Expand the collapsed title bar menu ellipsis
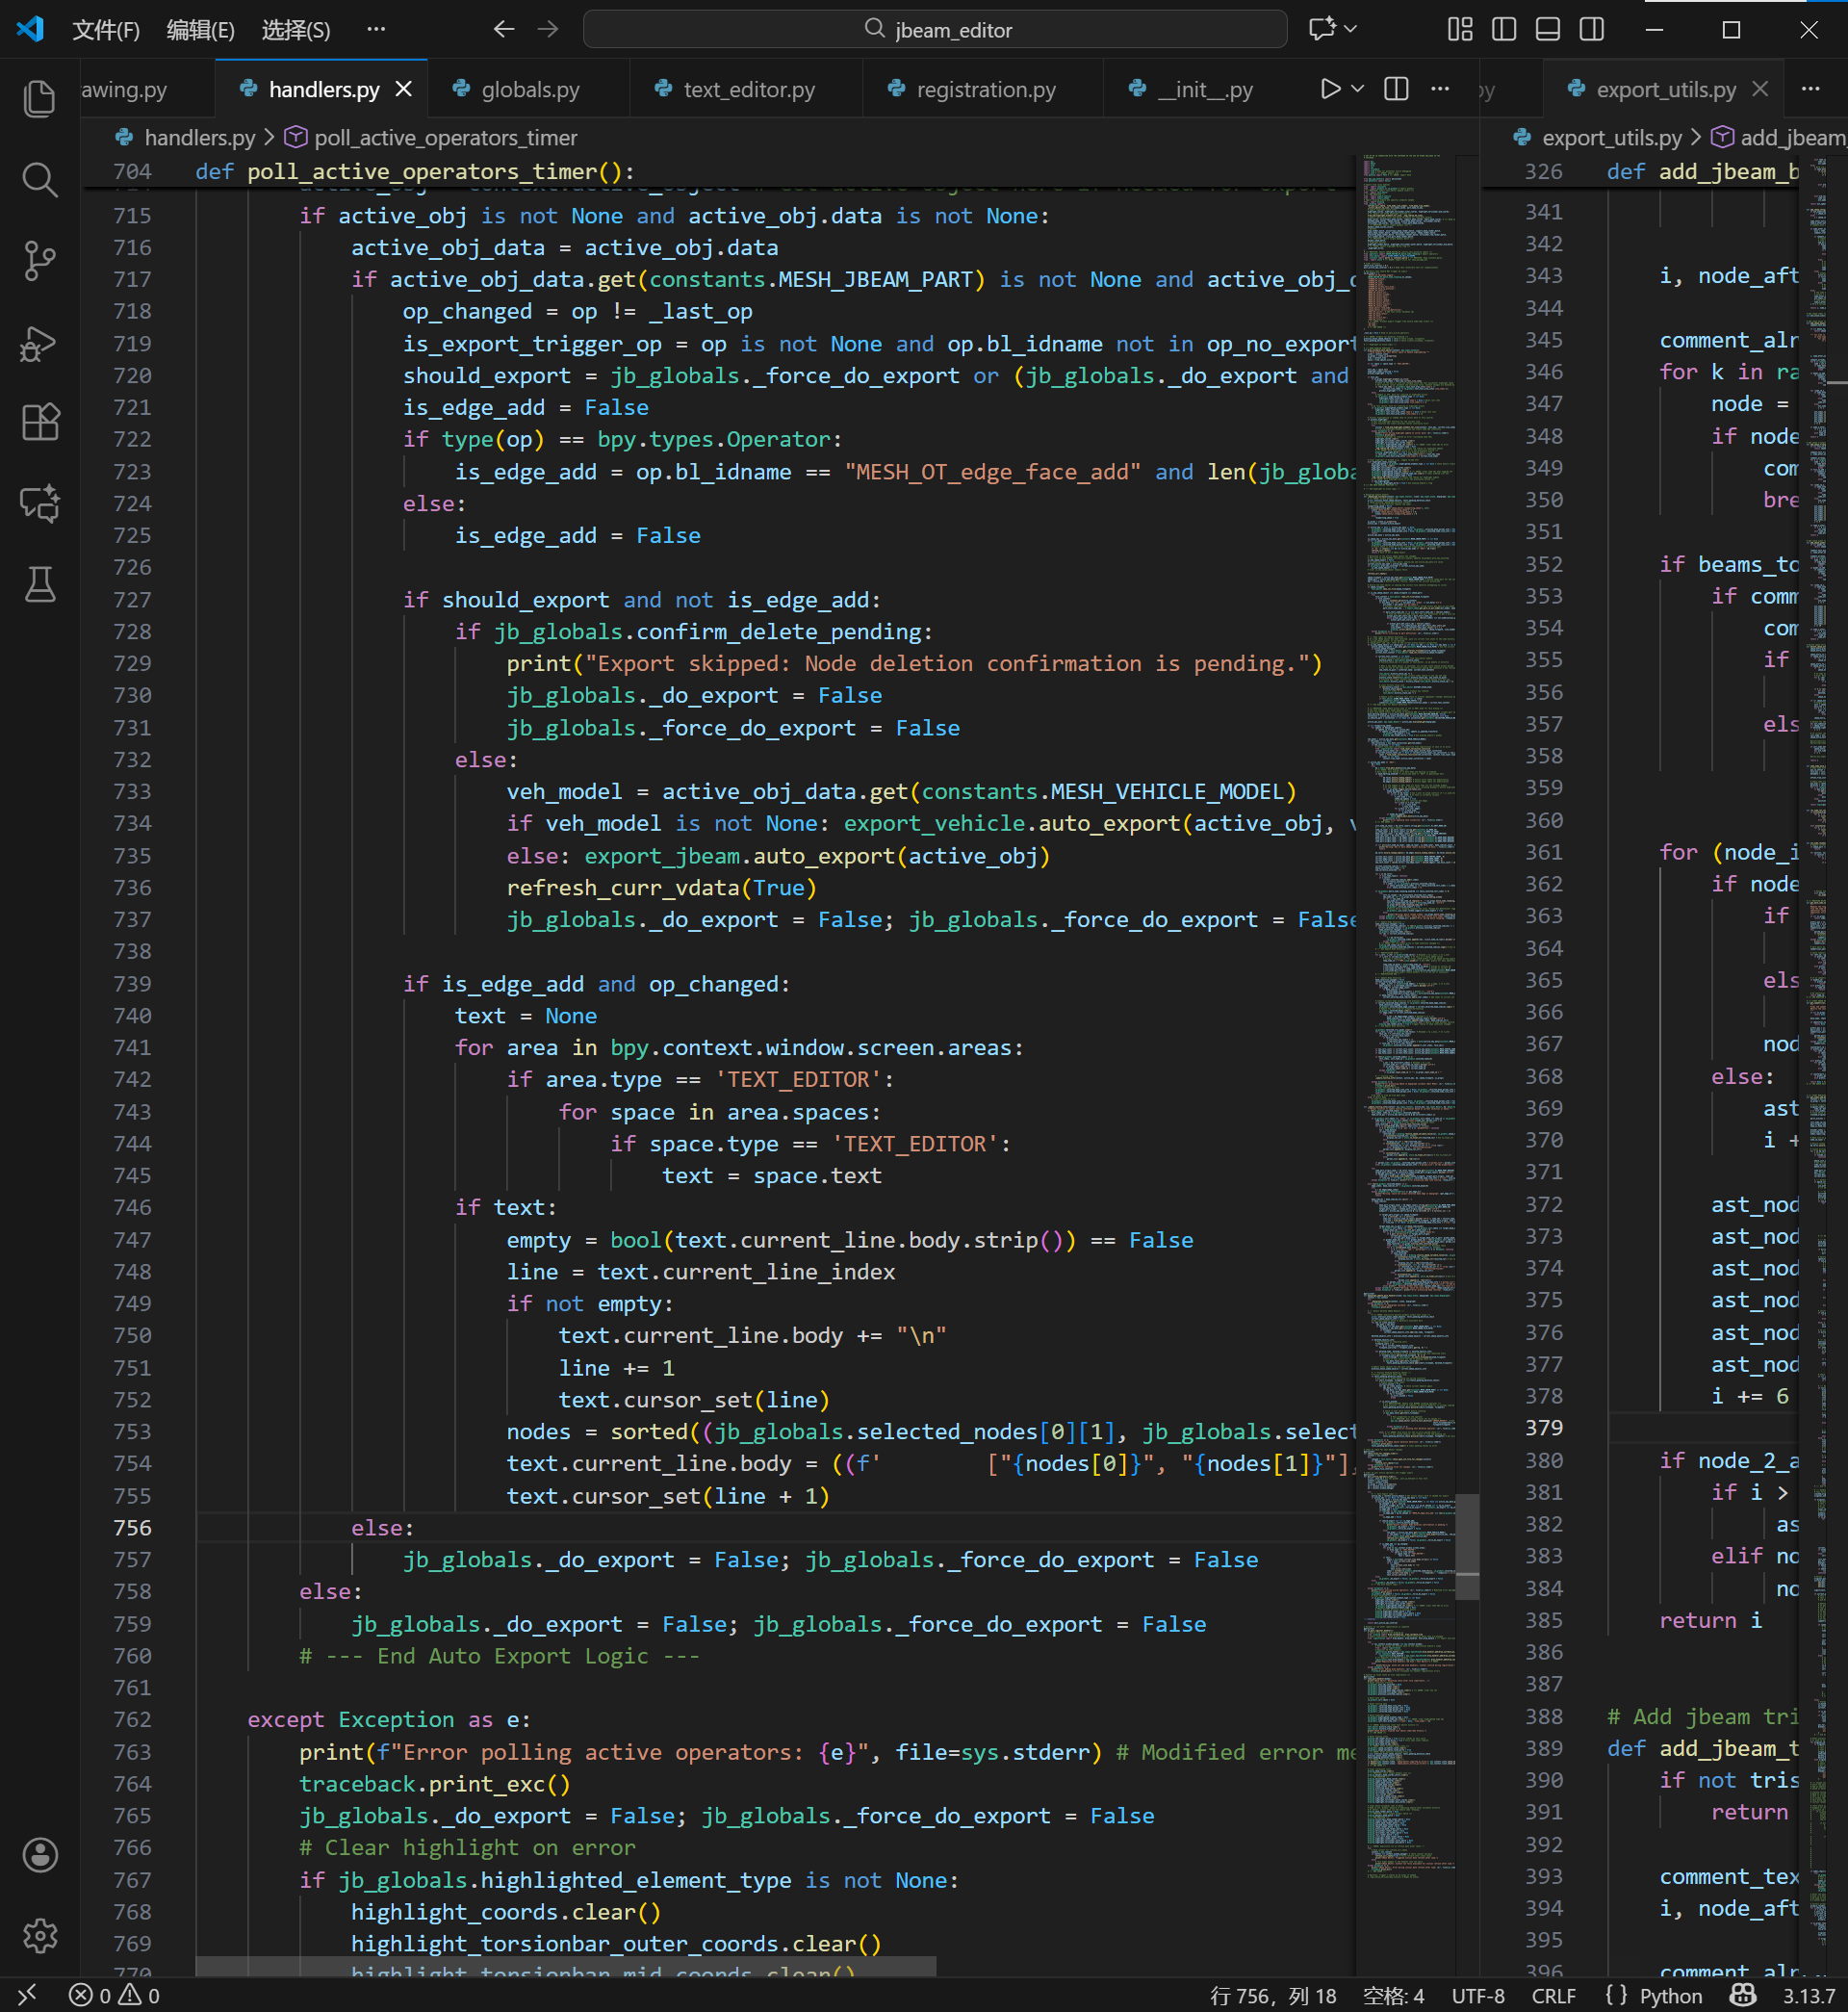The width and height of the screenshot is (1848, 2012). pyautogui.click(x=376, y=30)
